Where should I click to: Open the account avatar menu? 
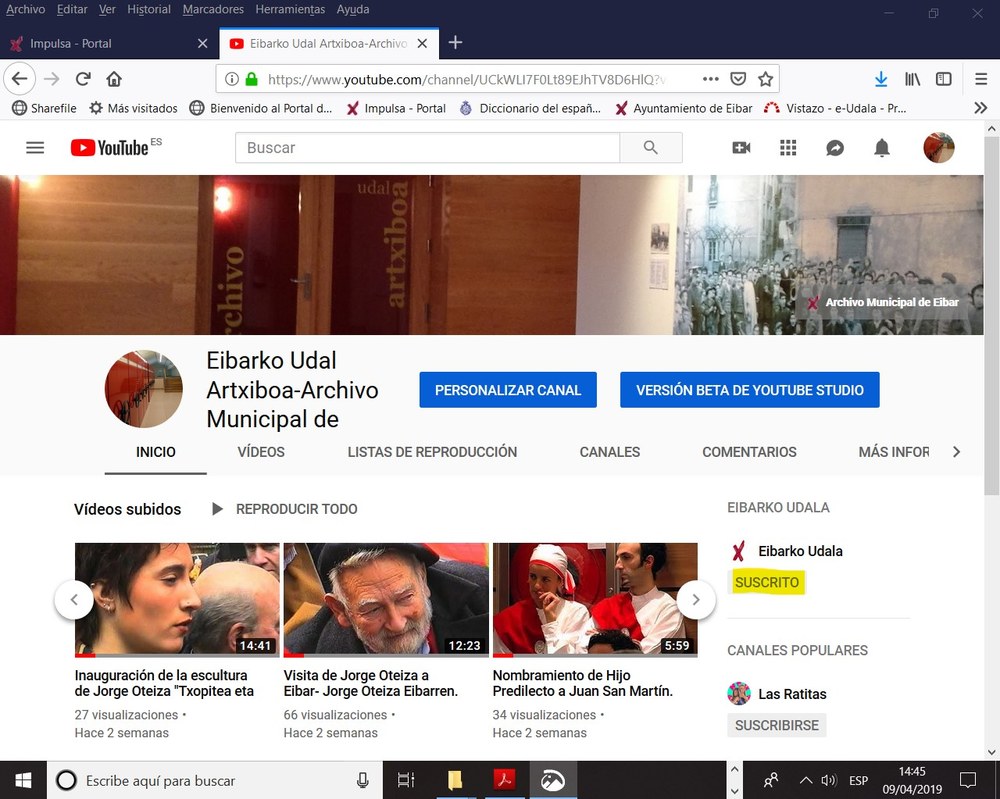pyautogui.click(x=939, y=148)
